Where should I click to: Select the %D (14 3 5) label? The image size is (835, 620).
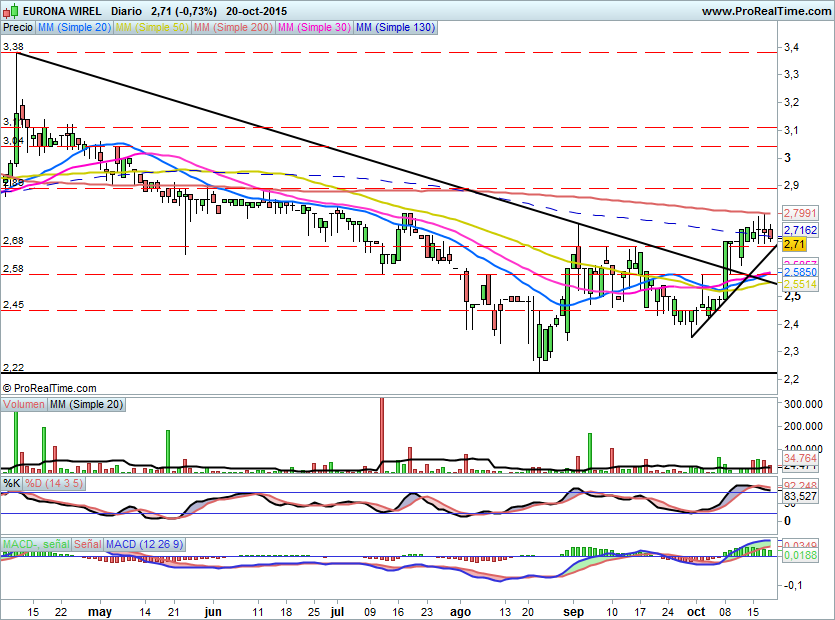pos(54,483)
